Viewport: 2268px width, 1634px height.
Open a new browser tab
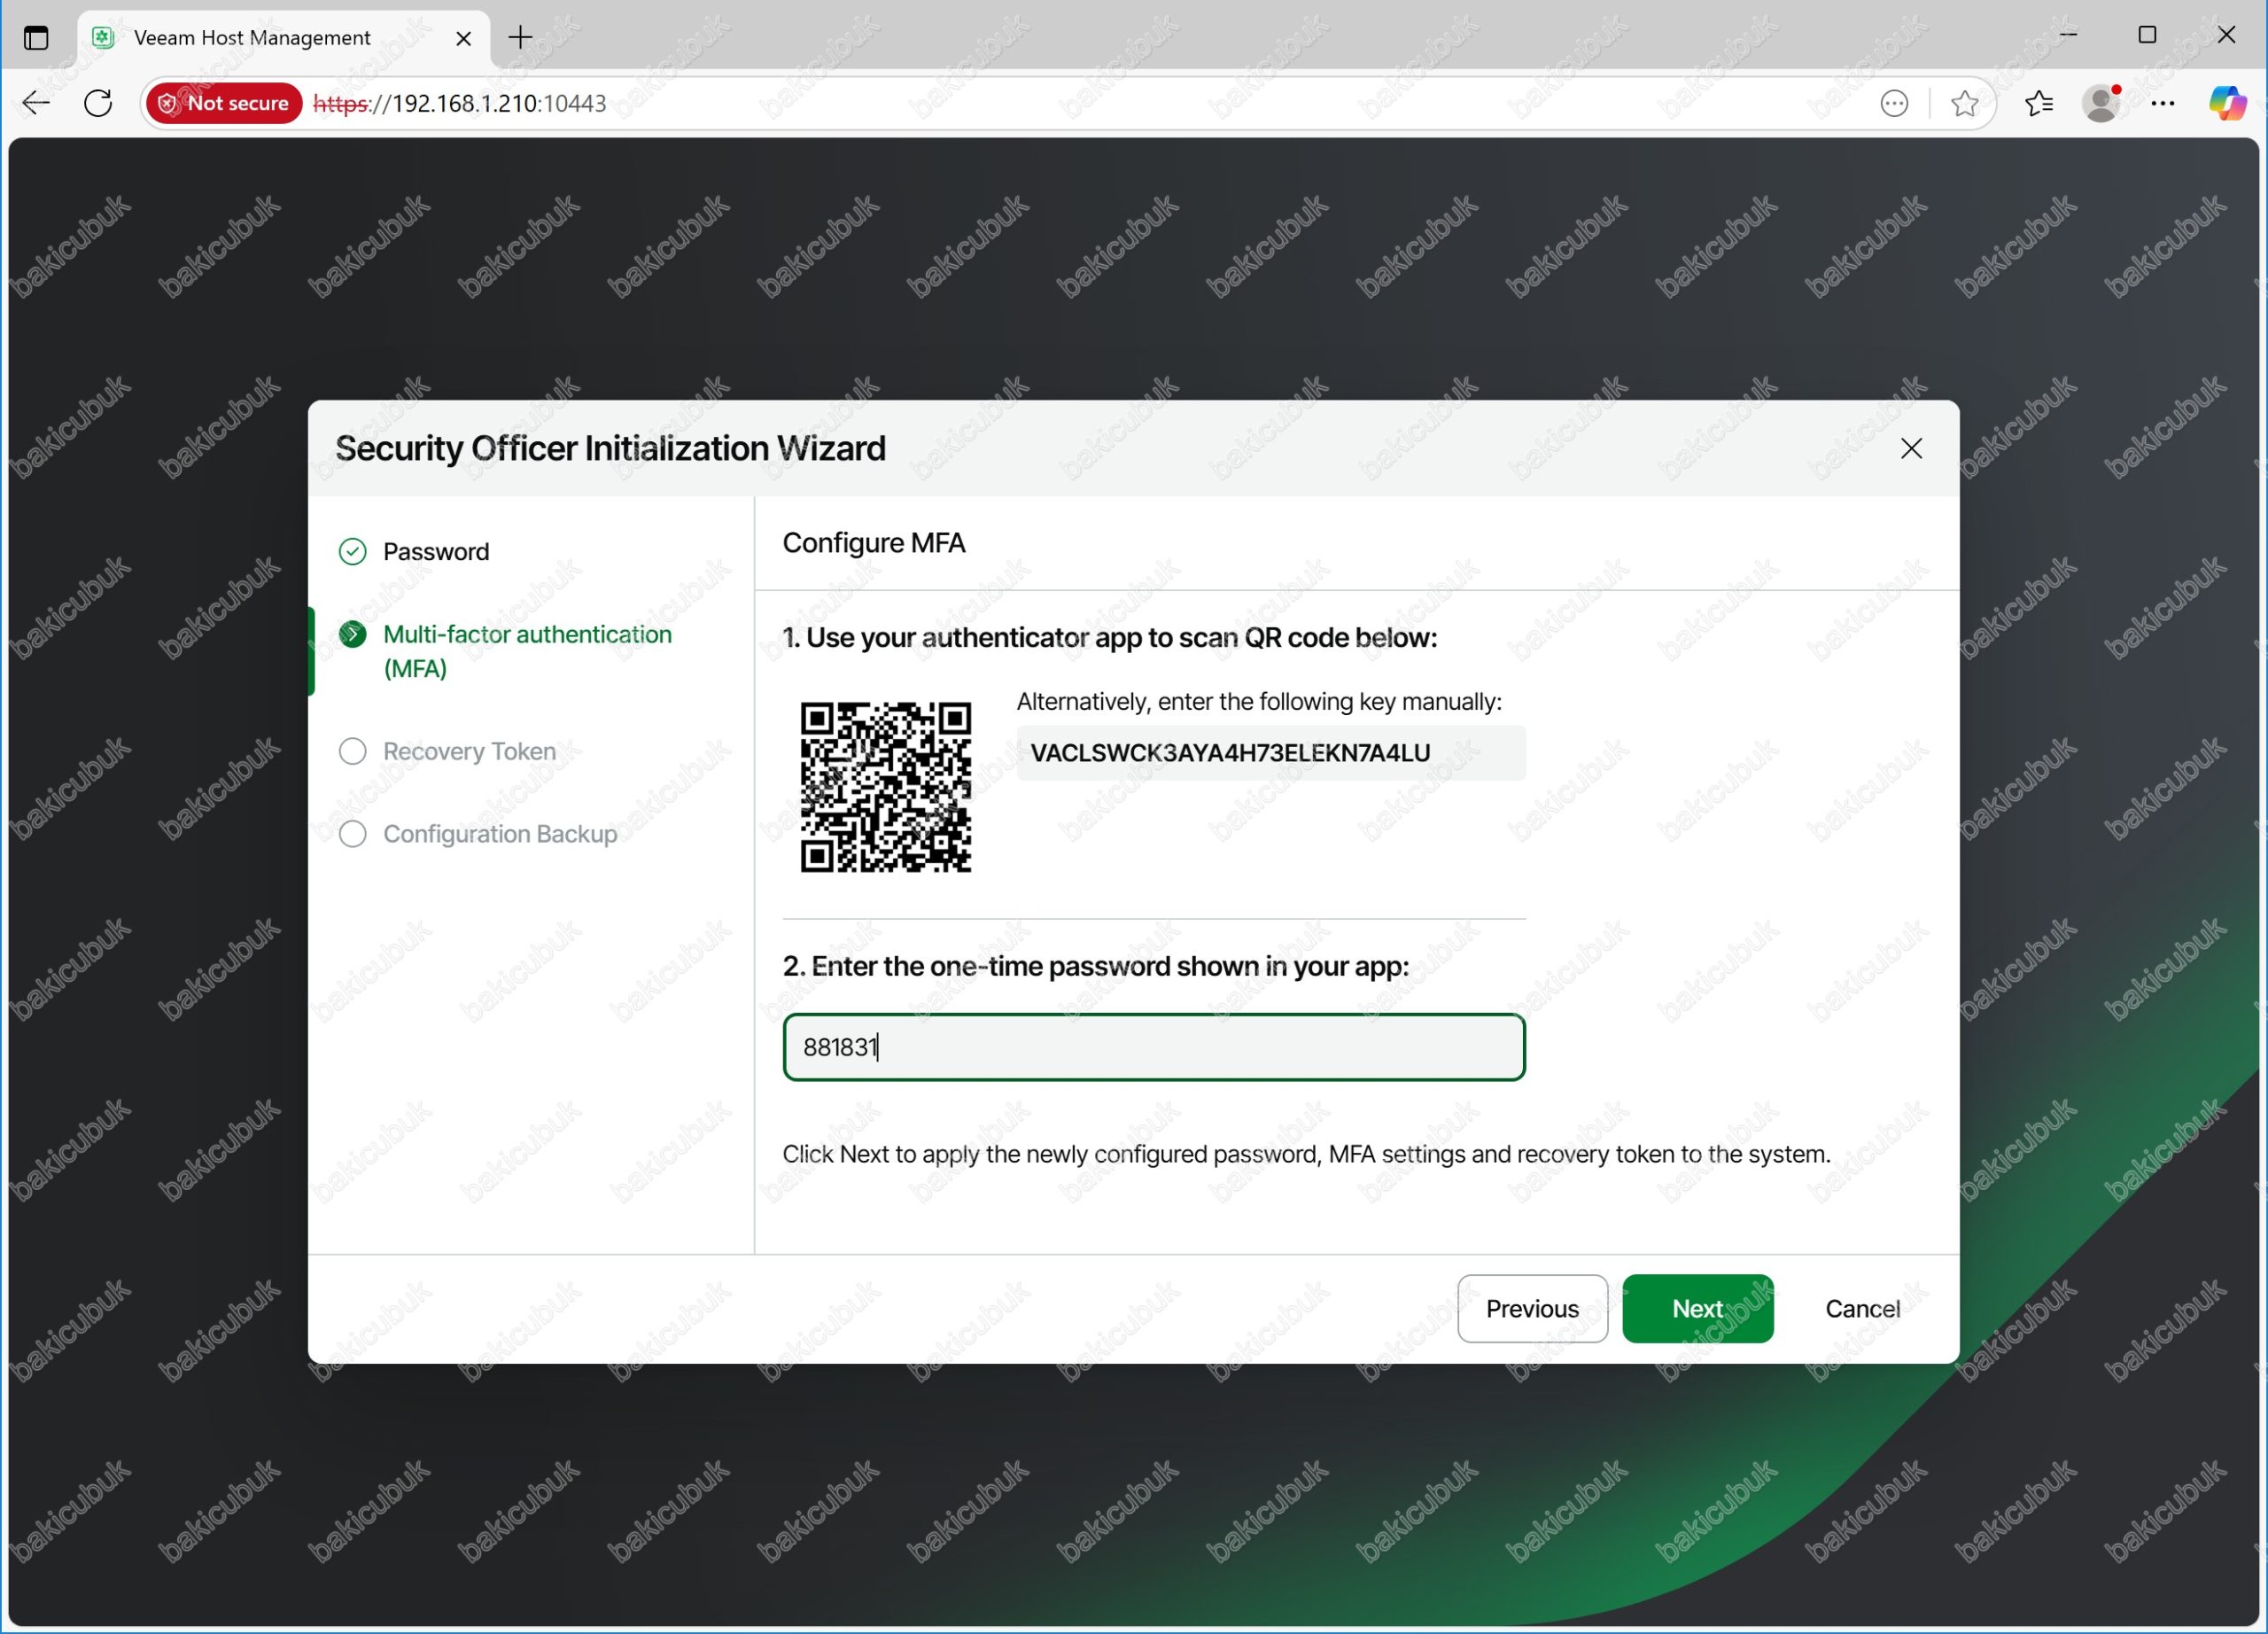point(520,38)
